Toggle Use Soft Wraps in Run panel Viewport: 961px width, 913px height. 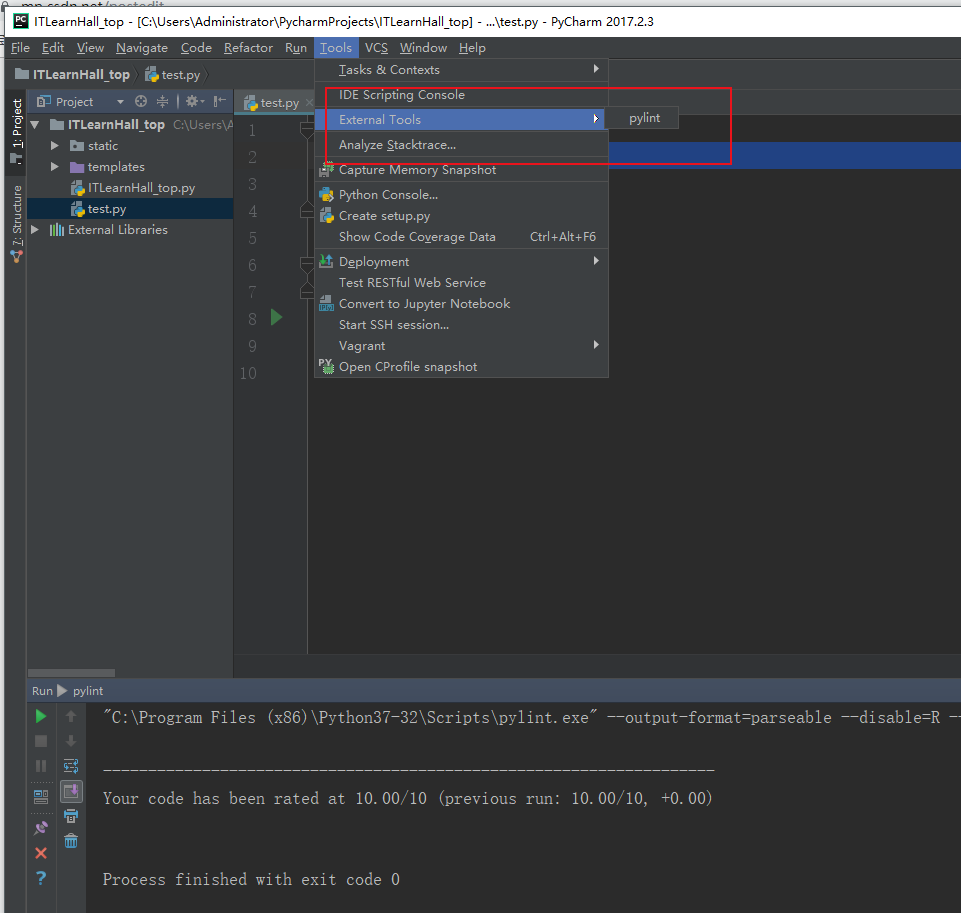(71, 767)
